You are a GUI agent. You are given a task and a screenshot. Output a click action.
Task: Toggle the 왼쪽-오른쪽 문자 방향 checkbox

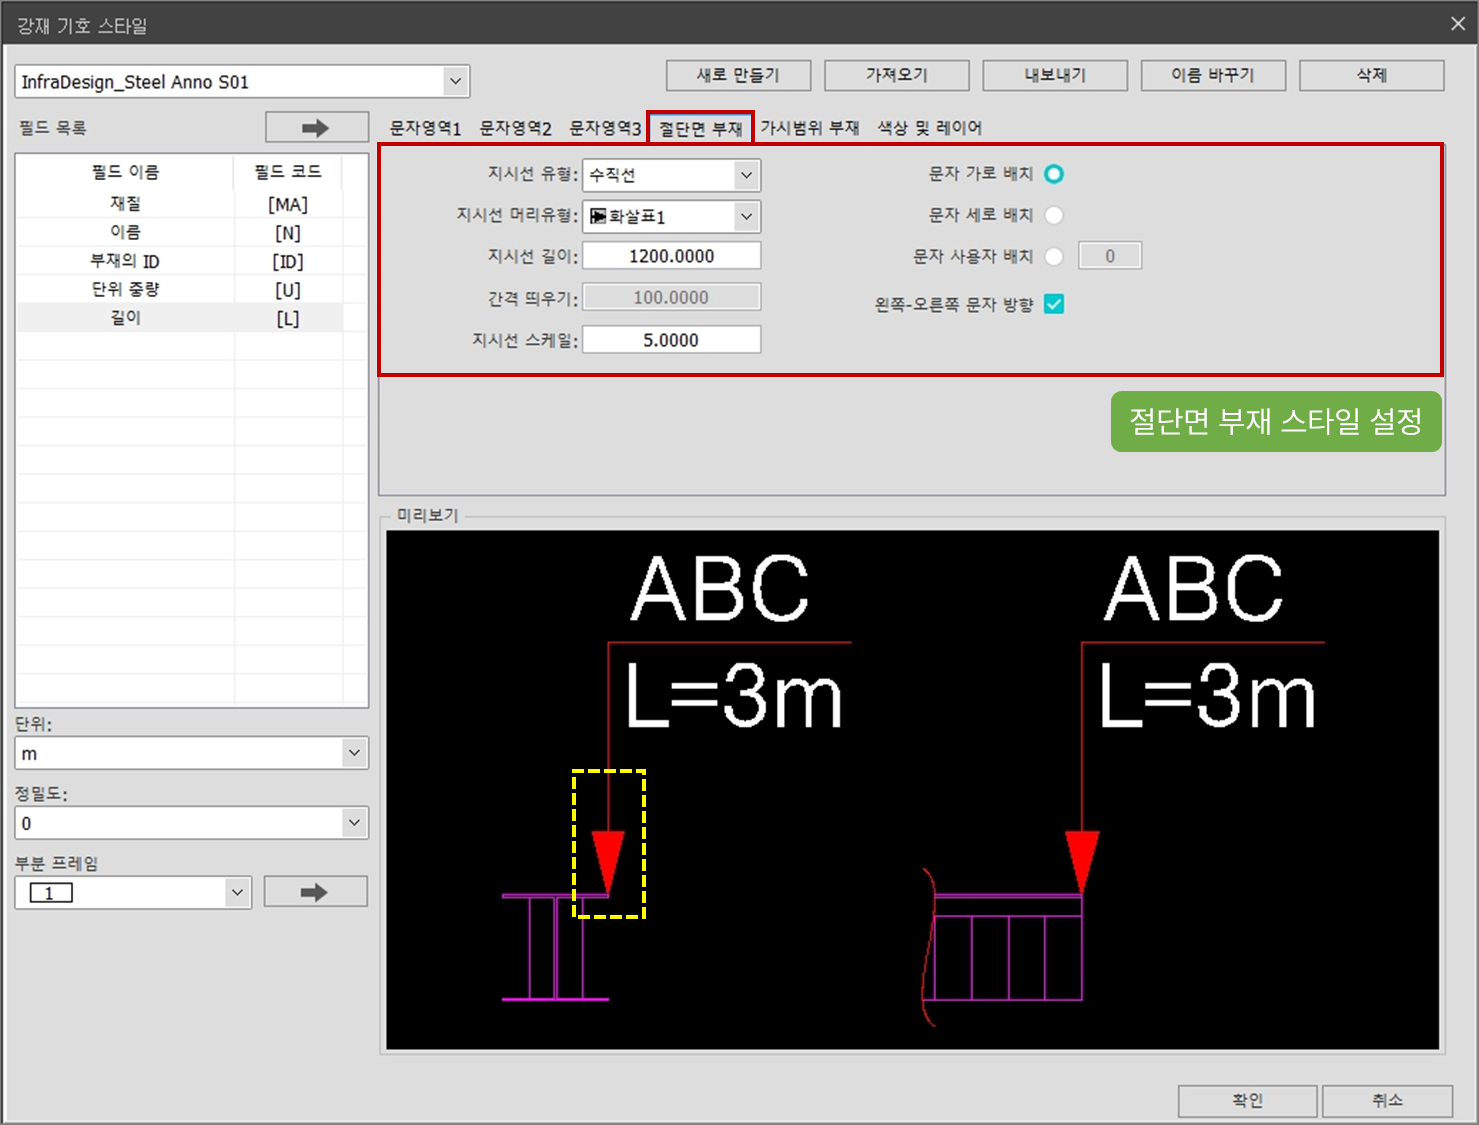pos(1054,304)
